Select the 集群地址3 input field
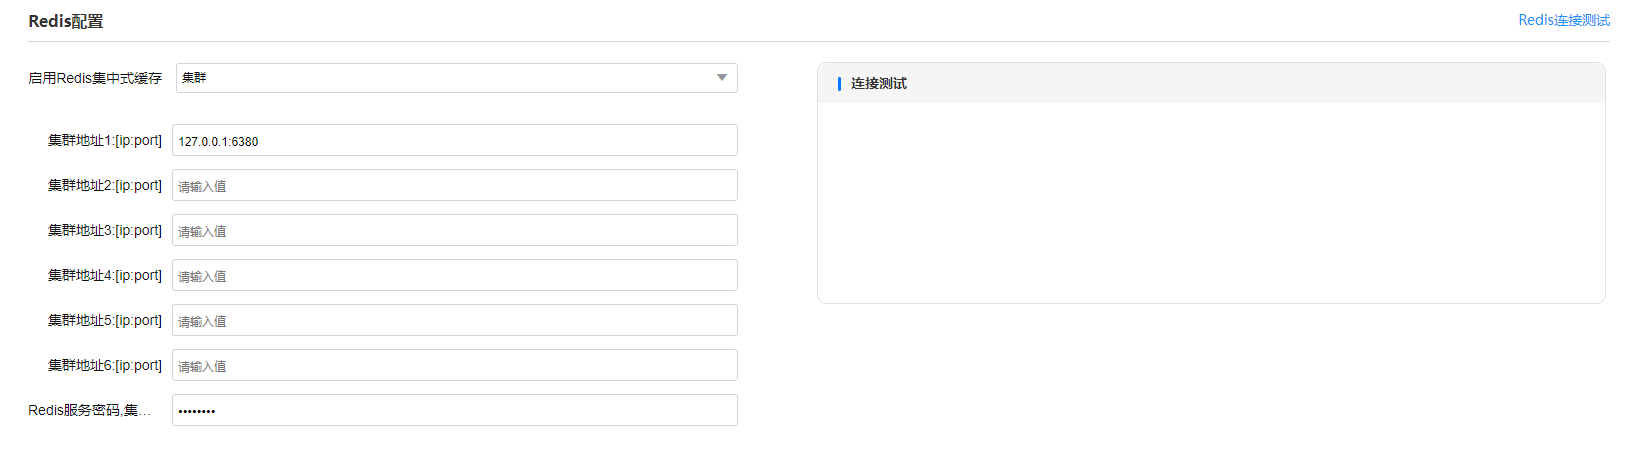Image resolution: width=1630 pixels, height=464 pixels. 454,231
